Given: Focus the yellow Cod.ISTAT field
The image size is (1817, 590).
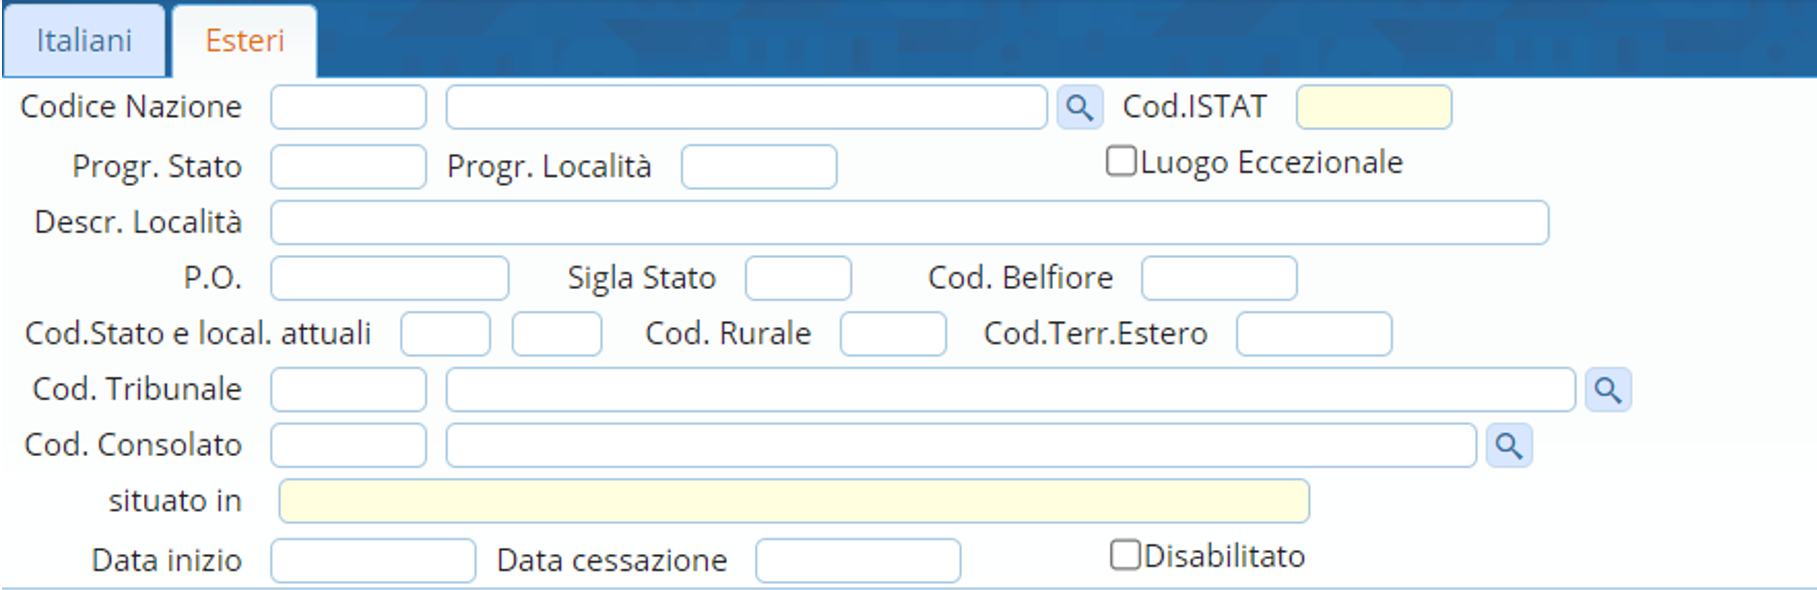Looking at the screenshot, I should pos(1373,107).
